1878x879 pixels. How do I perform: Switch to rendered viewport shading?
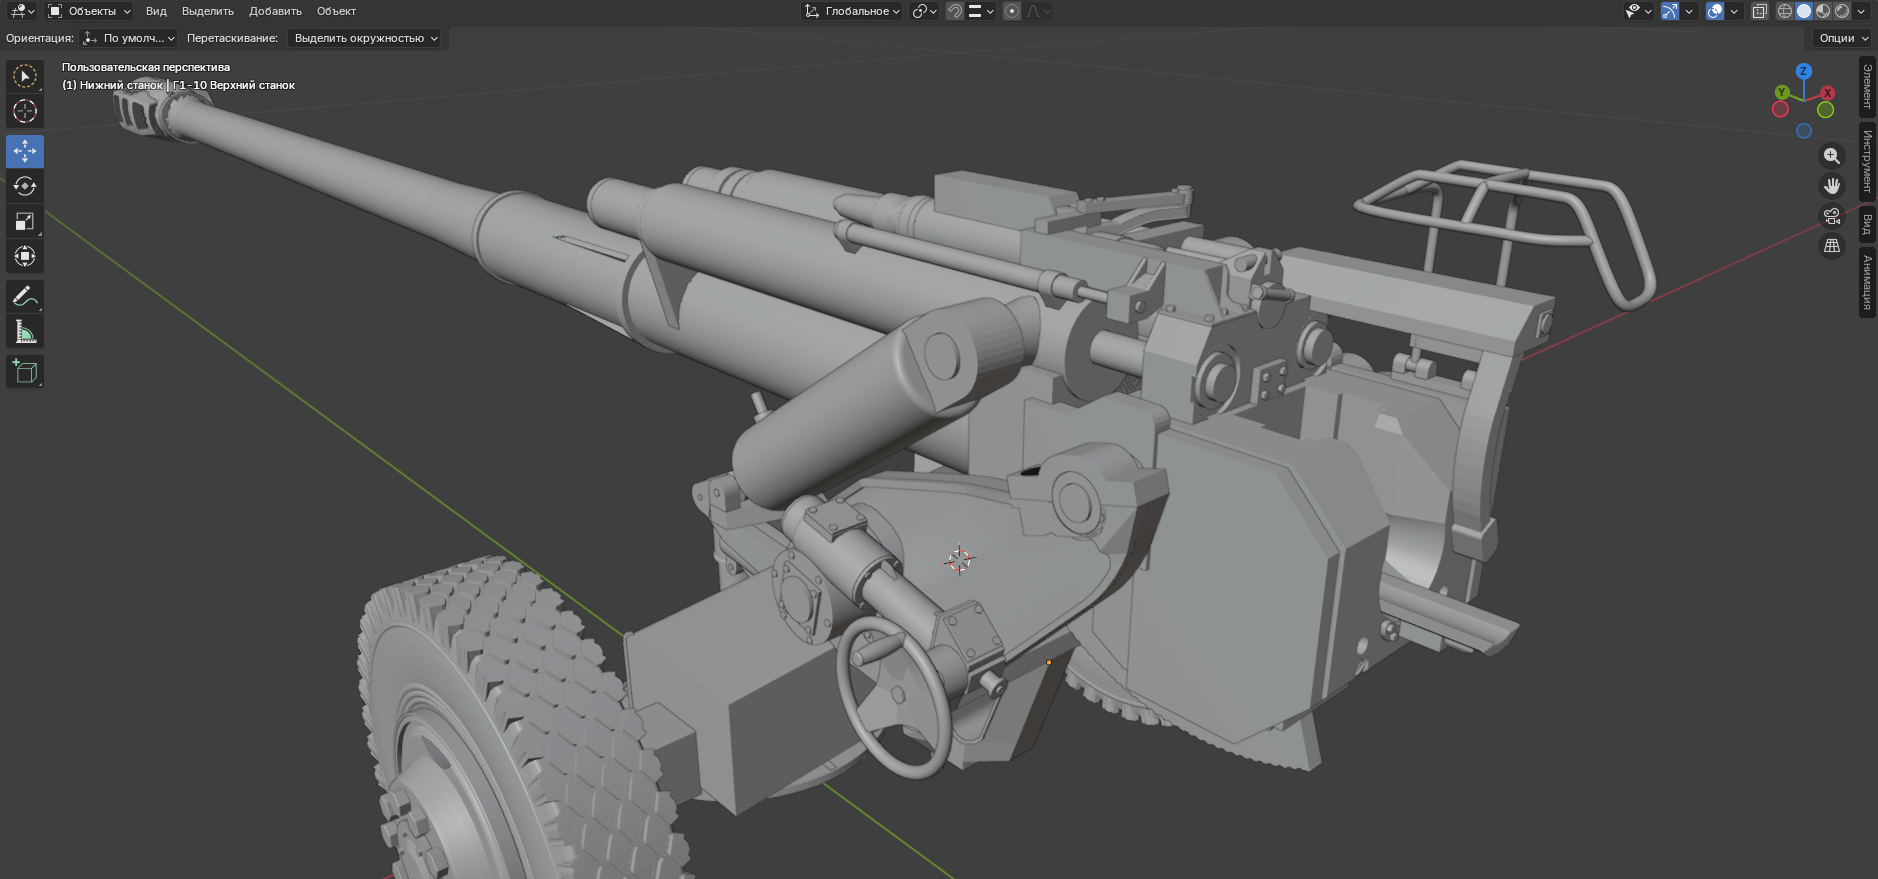click(1841, 11)
